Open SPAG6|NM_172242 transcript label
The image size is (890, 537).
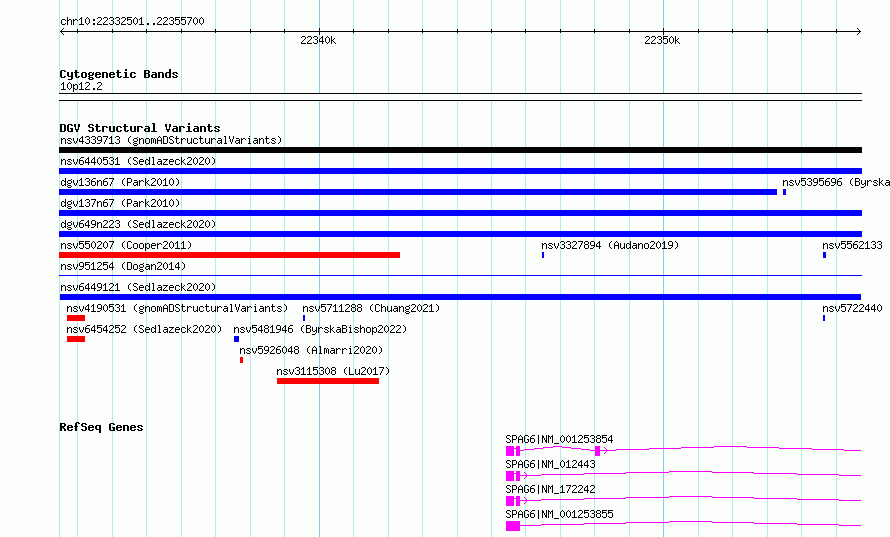550,489
